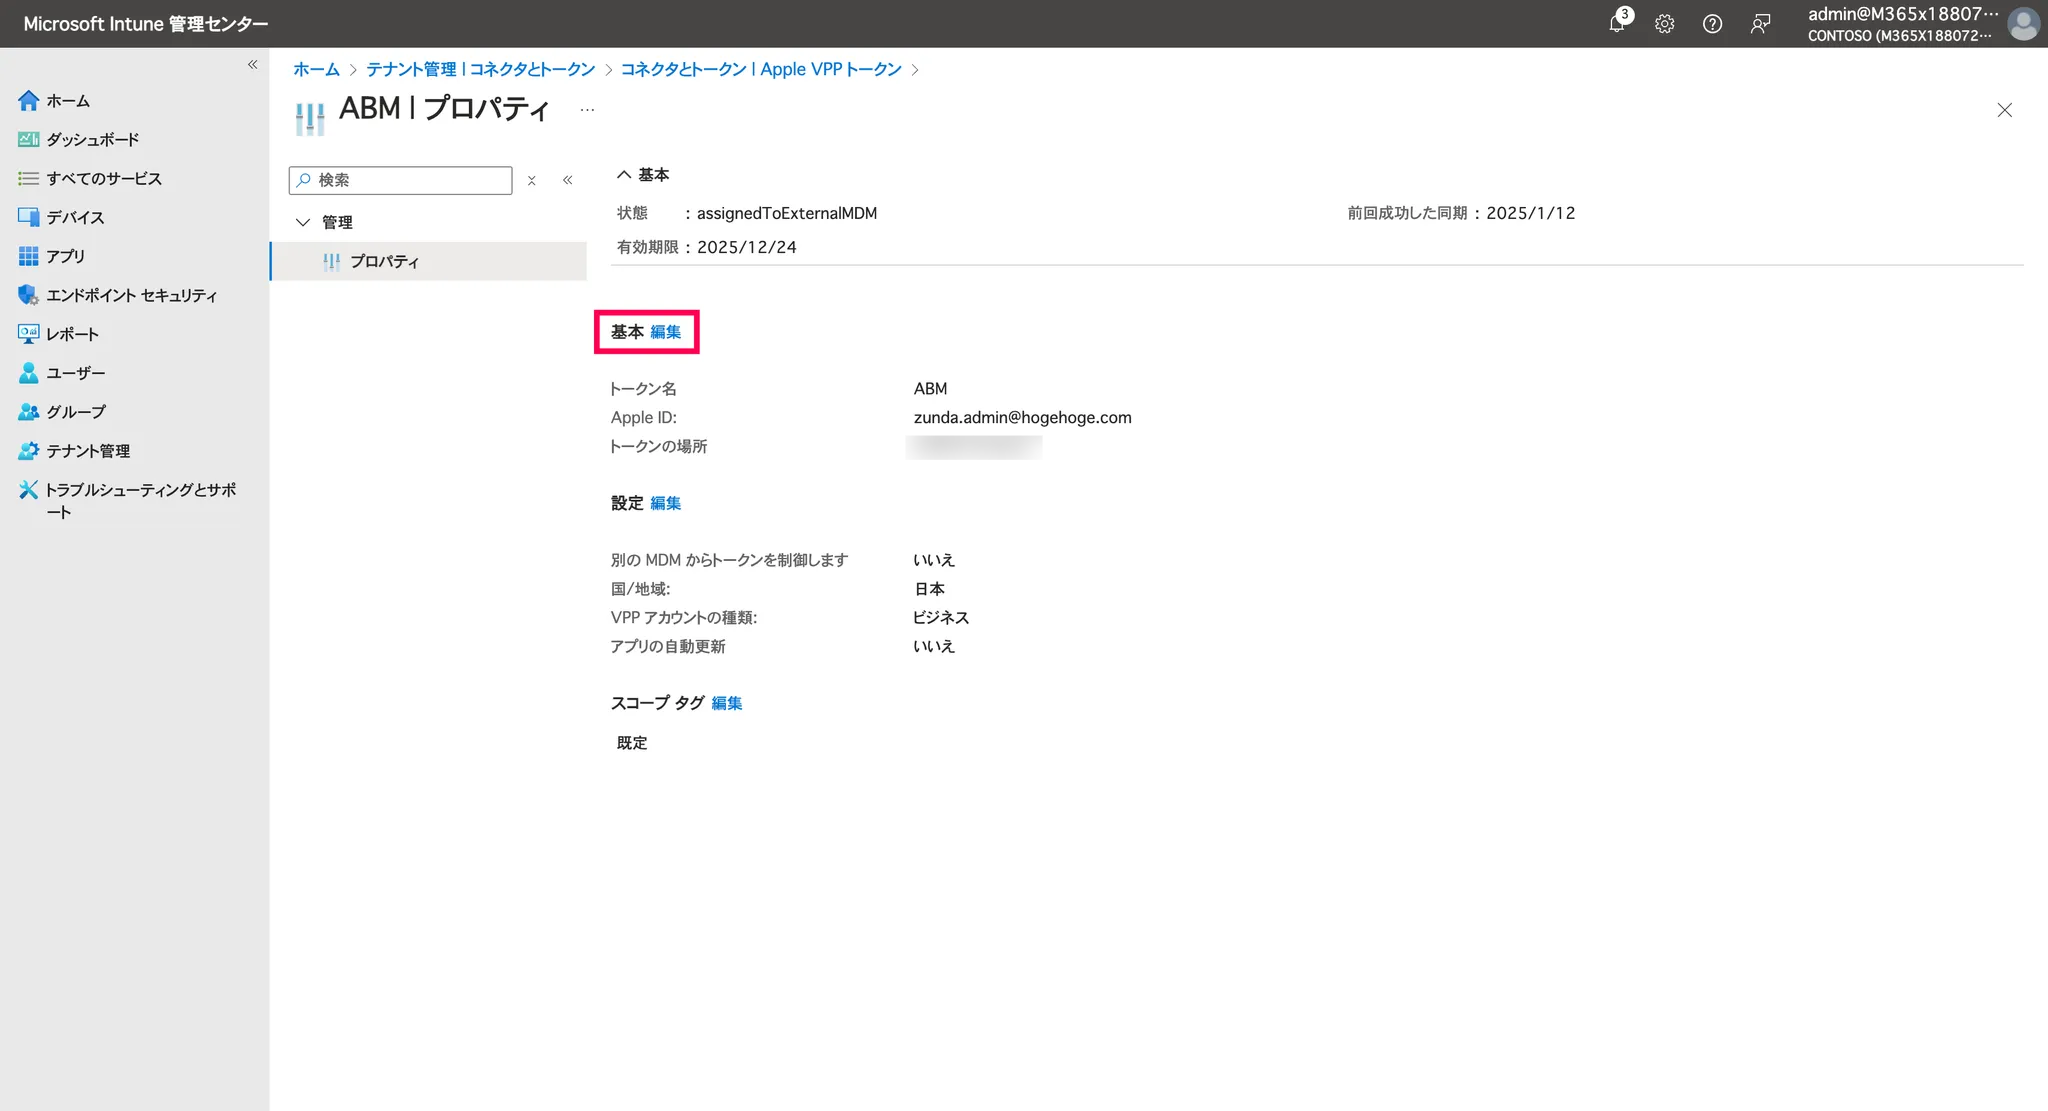
Task: Select the assignedToExternalMDM status value
Action: click(x=787, y=213)
